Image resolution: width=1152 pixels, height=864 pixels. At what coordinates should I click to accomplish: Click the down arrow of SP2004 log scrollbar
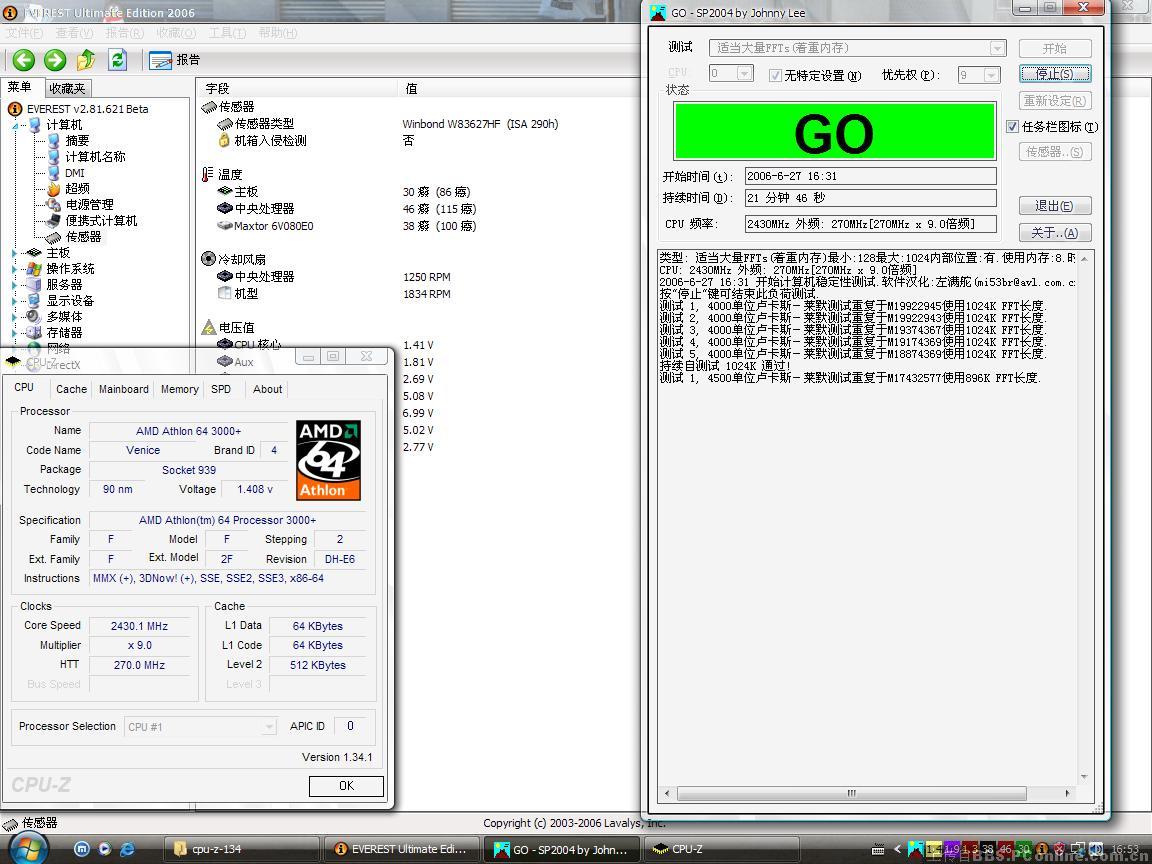tap(1084, 777)
